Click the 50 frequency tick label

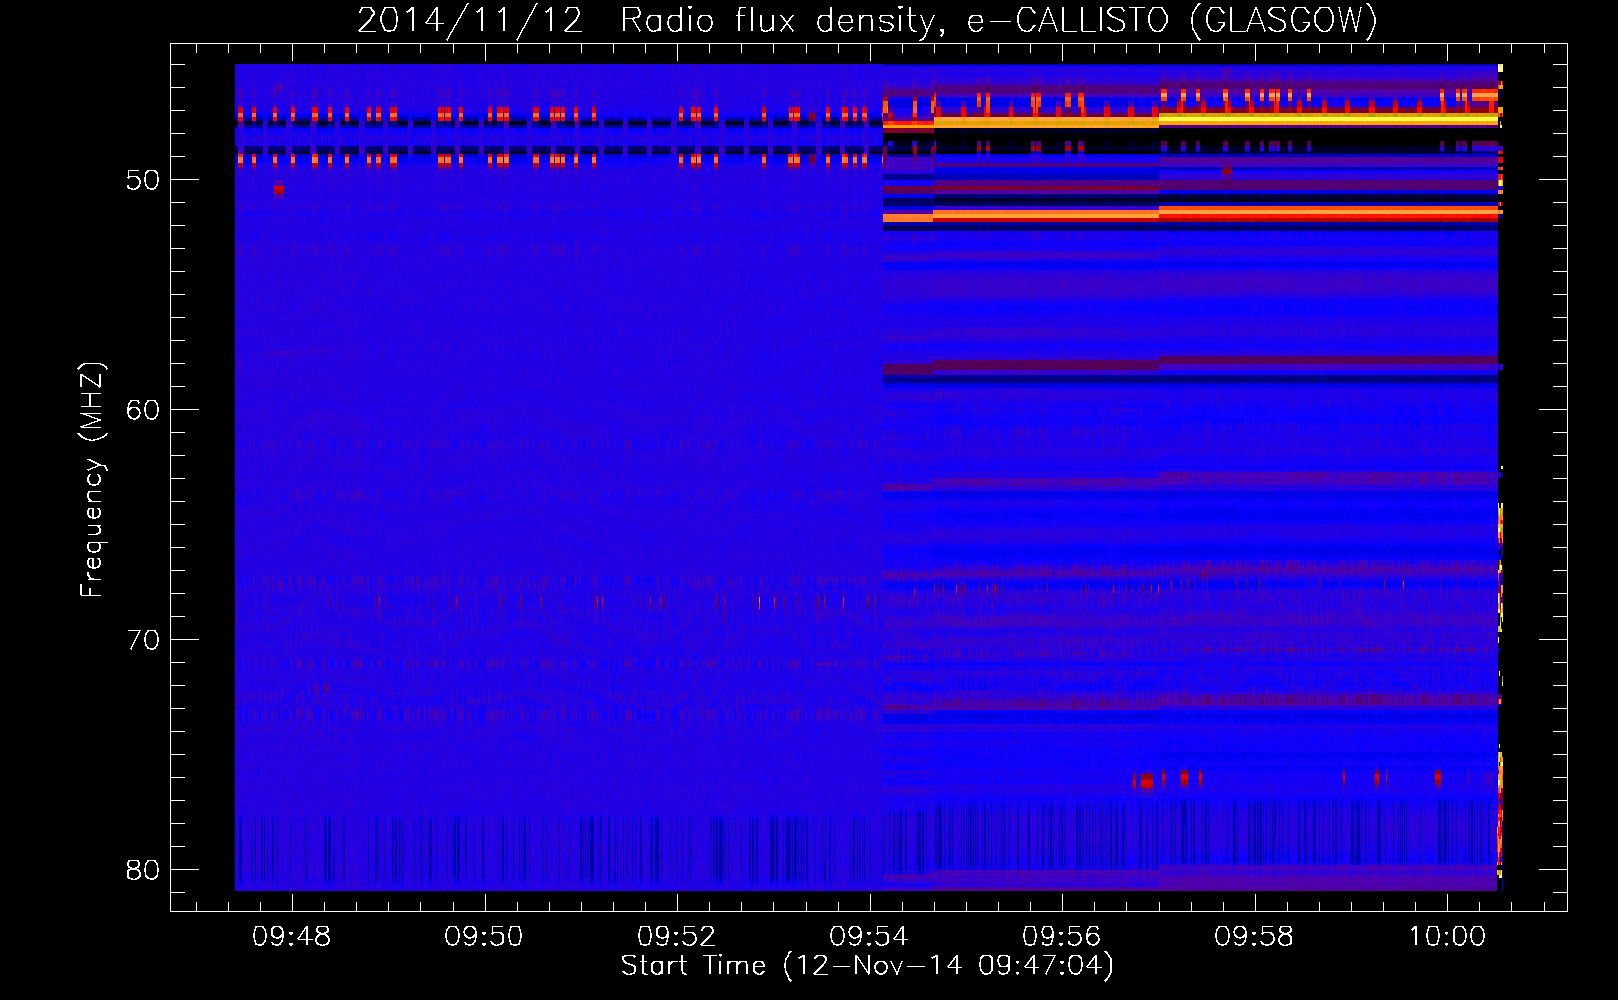[143, 180]
